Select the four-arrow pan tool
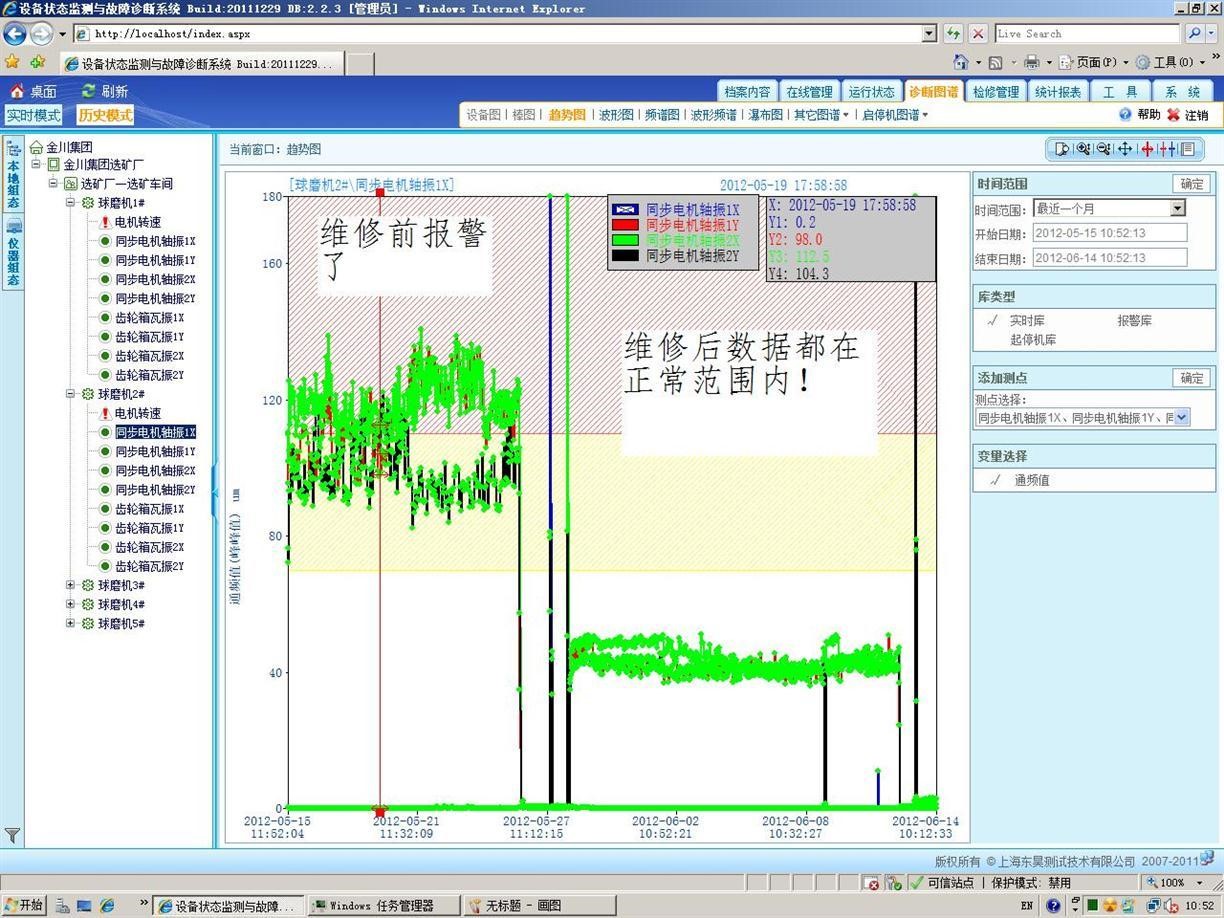The height and width of the screenshot is (918, 1224). (x=1124, y=149)
